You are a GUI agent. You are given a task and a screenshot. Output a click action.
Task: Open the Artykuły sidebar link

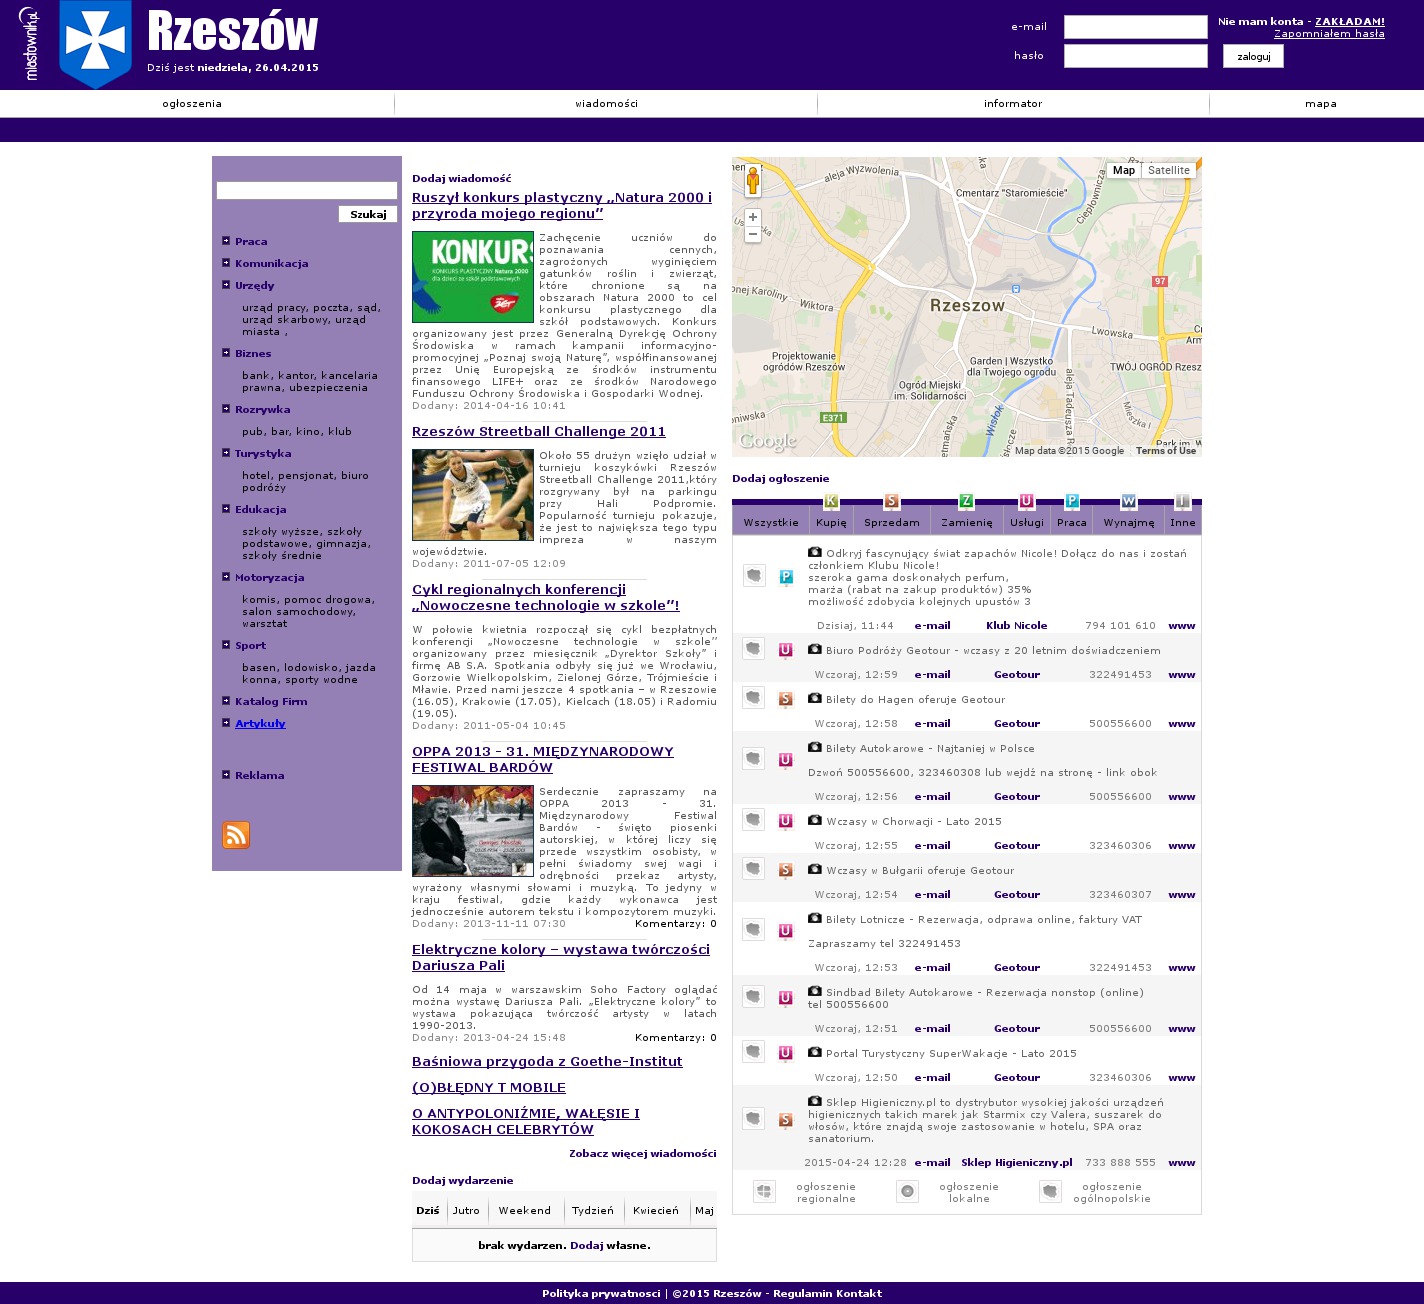click(x=260, y=724)
